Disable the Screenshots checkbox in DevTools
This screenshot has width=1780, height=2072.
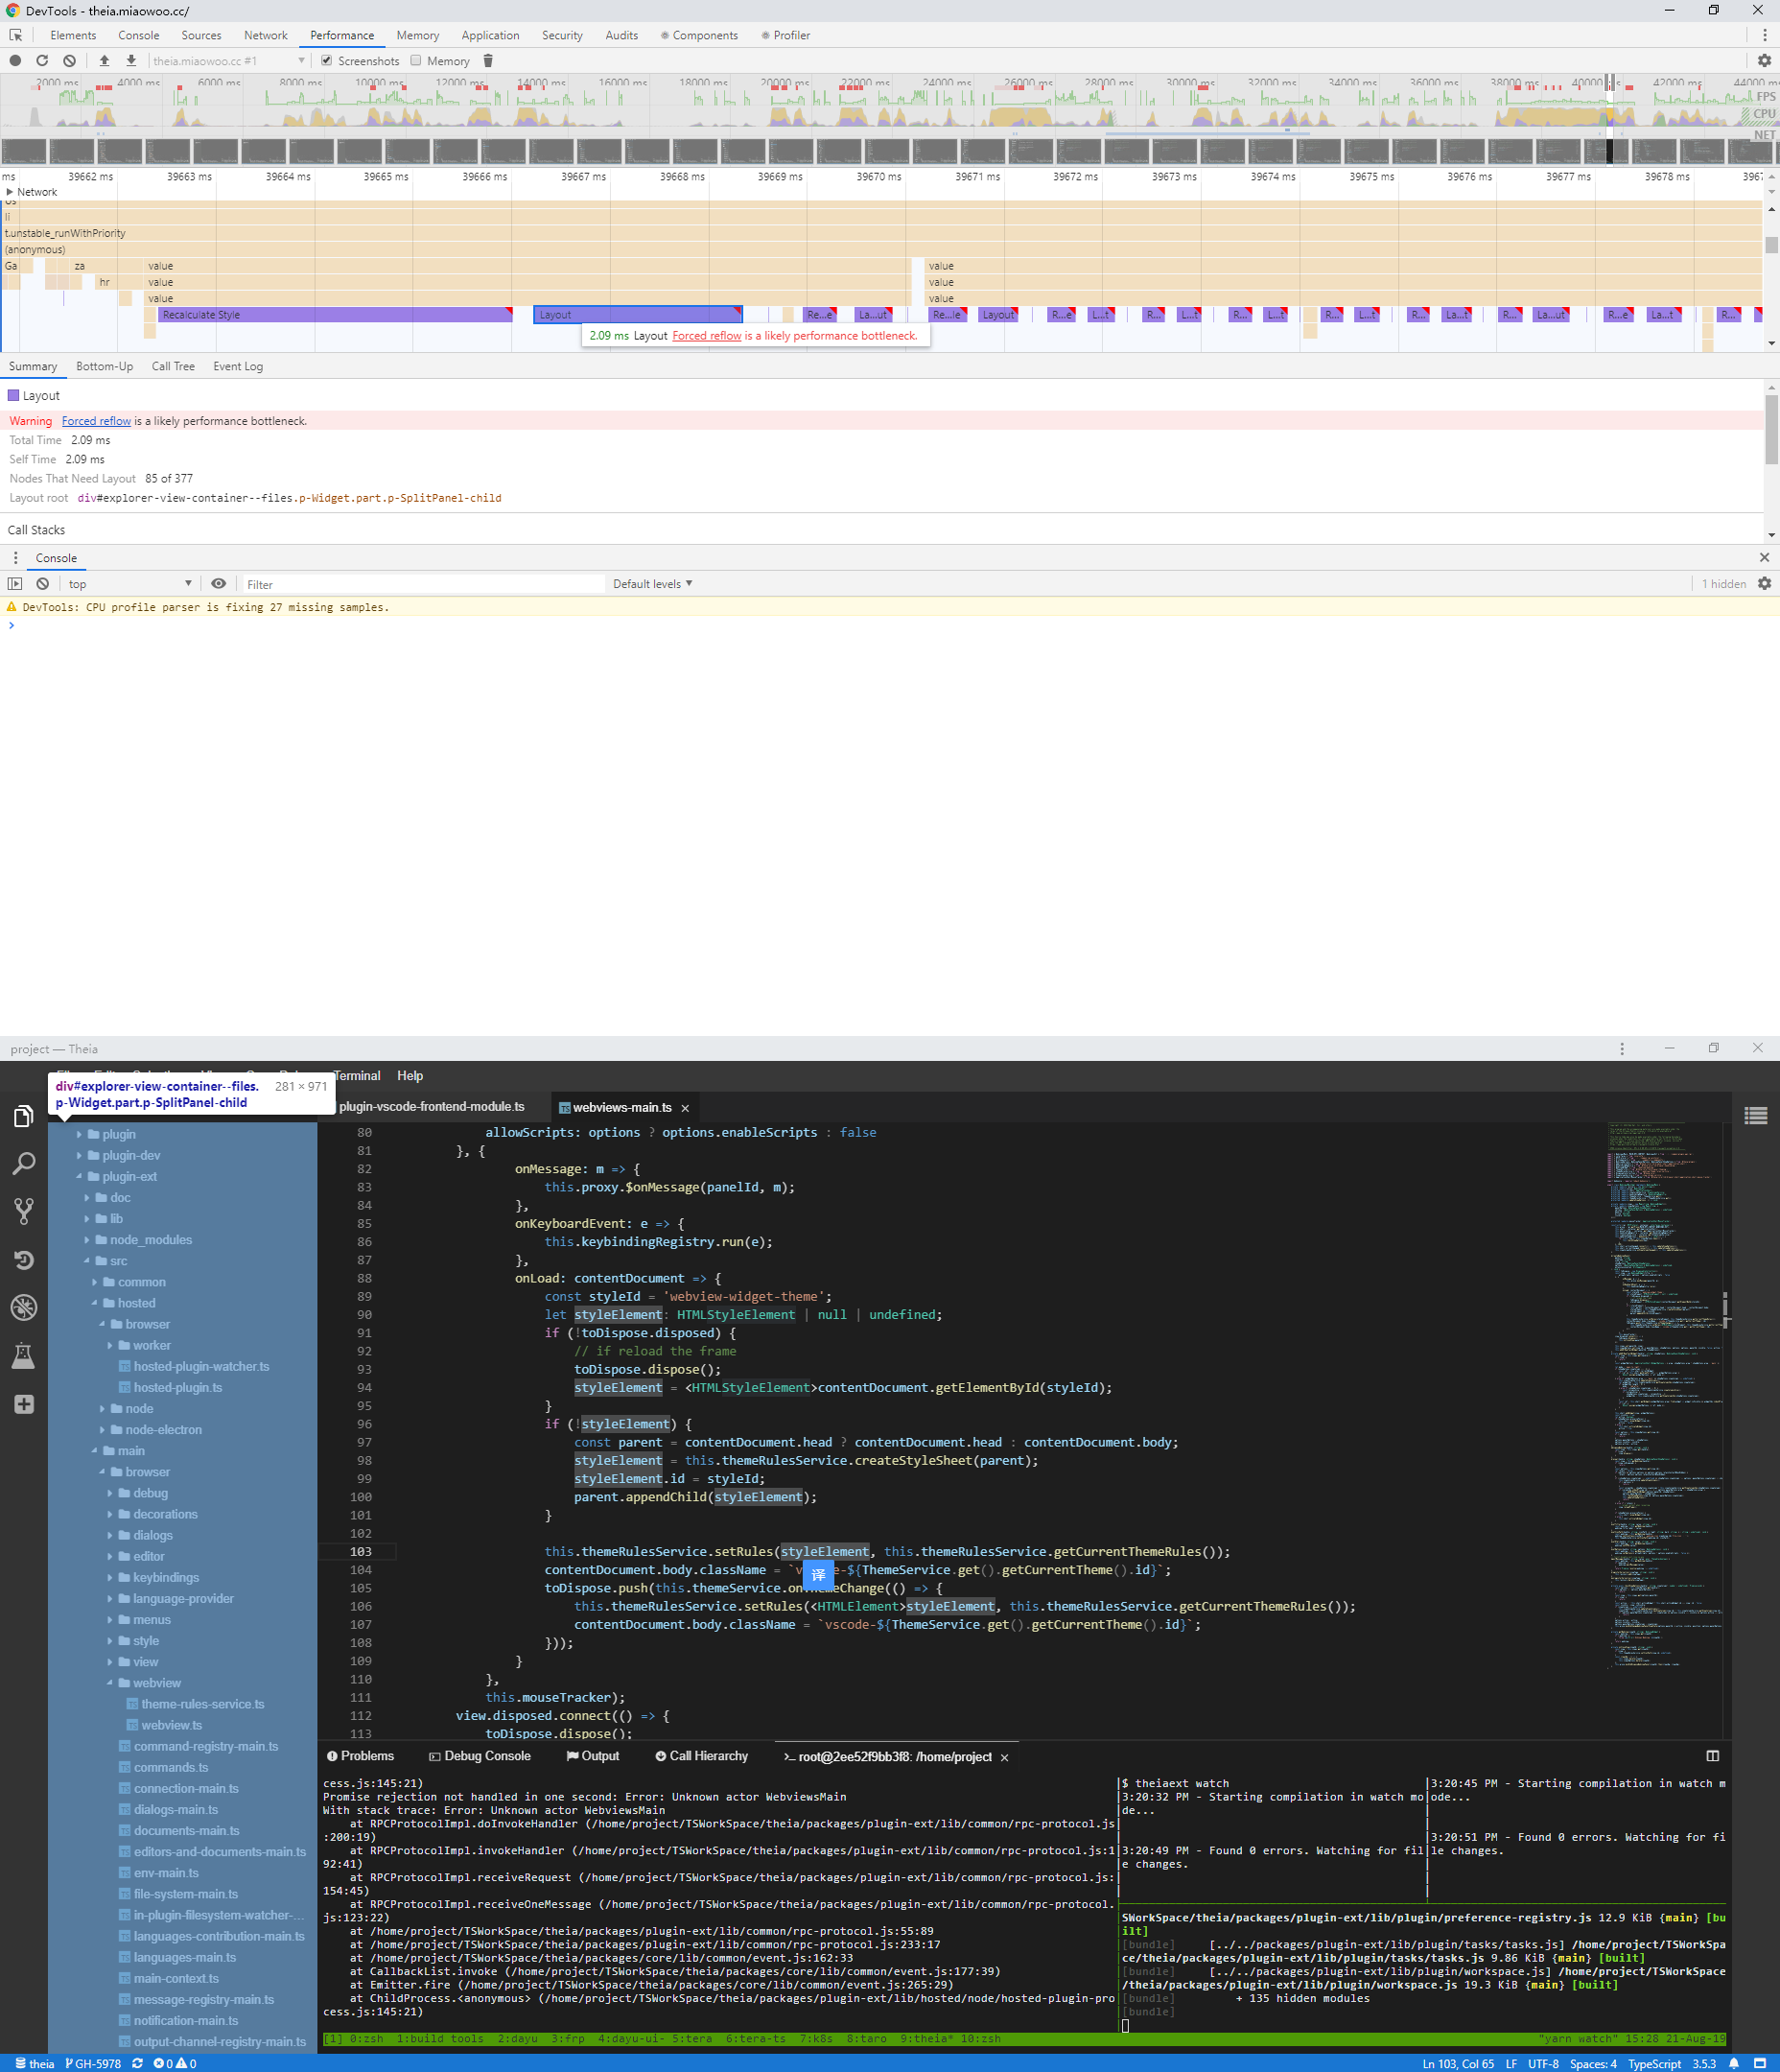[x=326, y=60]
